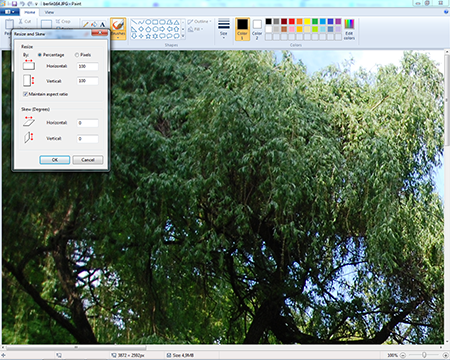Image resolution: width=450 pixels, height=360 pixels.
Task: Click OK in Resize and Skew dialog
Action: (x=55, y=160)
